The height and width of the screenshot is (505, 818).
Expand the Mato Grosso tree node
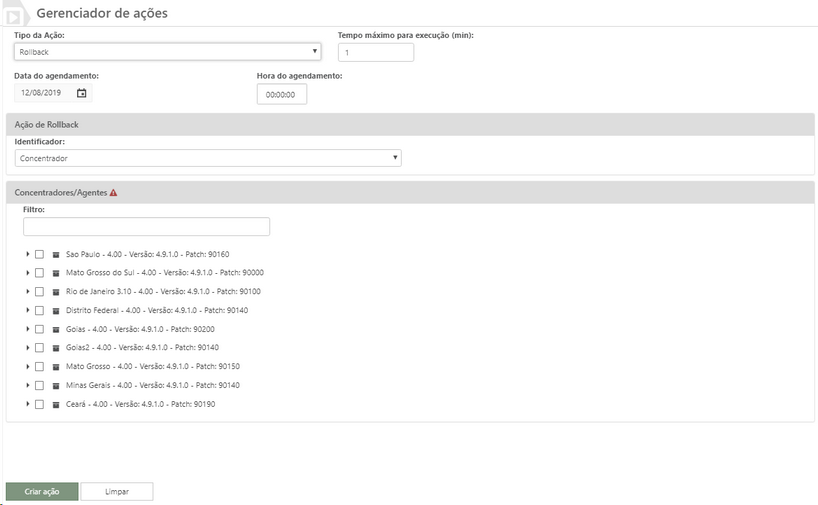(27, 367)
